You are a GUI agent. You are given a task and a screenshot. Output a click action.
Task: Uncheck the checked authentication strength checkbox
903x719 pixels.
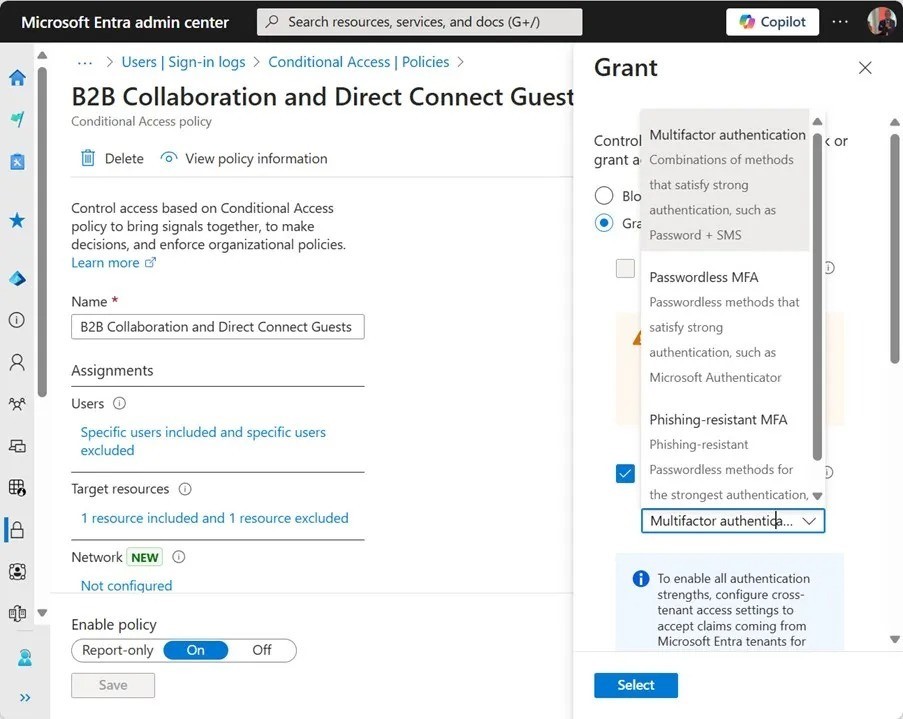pyautogui.click(x=625, y=473)
